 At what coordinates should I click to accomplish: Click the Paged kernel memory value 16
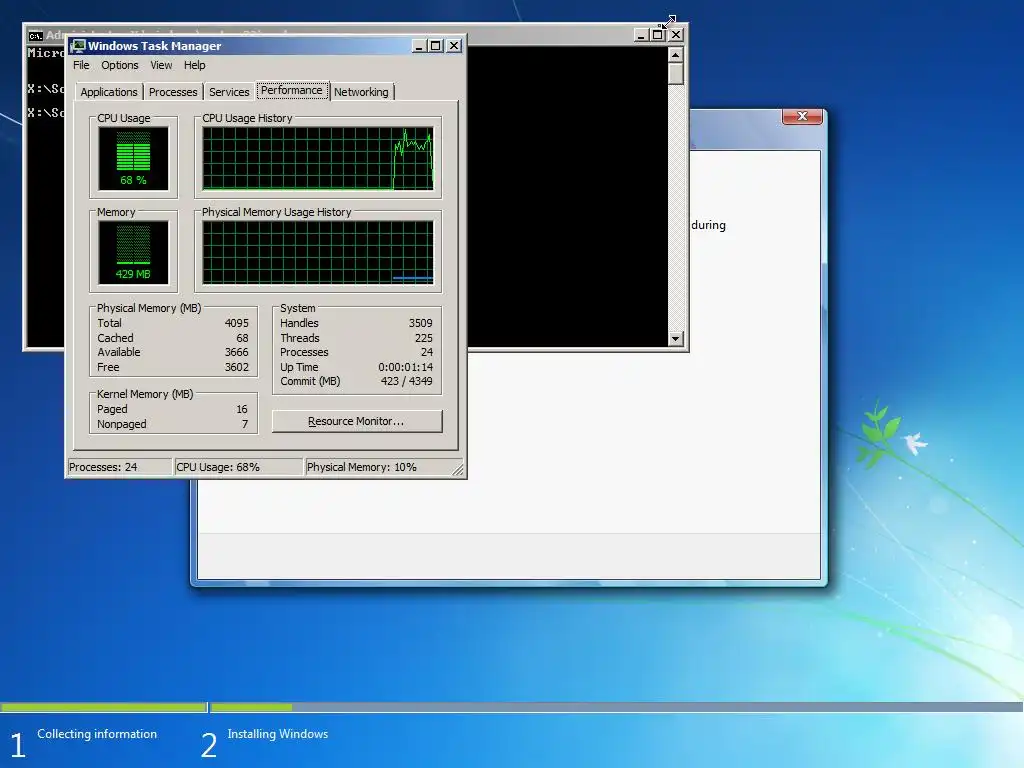[x=242, y=409]
